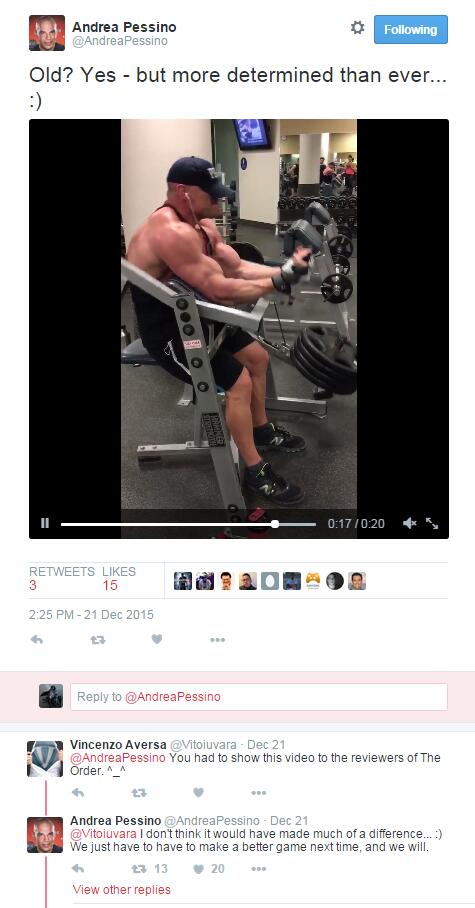Image resolution: width=475 pixels, height=908 pixels.
Task: Open the @Vitoiuvara mention link
Action: tap(103, 834)
